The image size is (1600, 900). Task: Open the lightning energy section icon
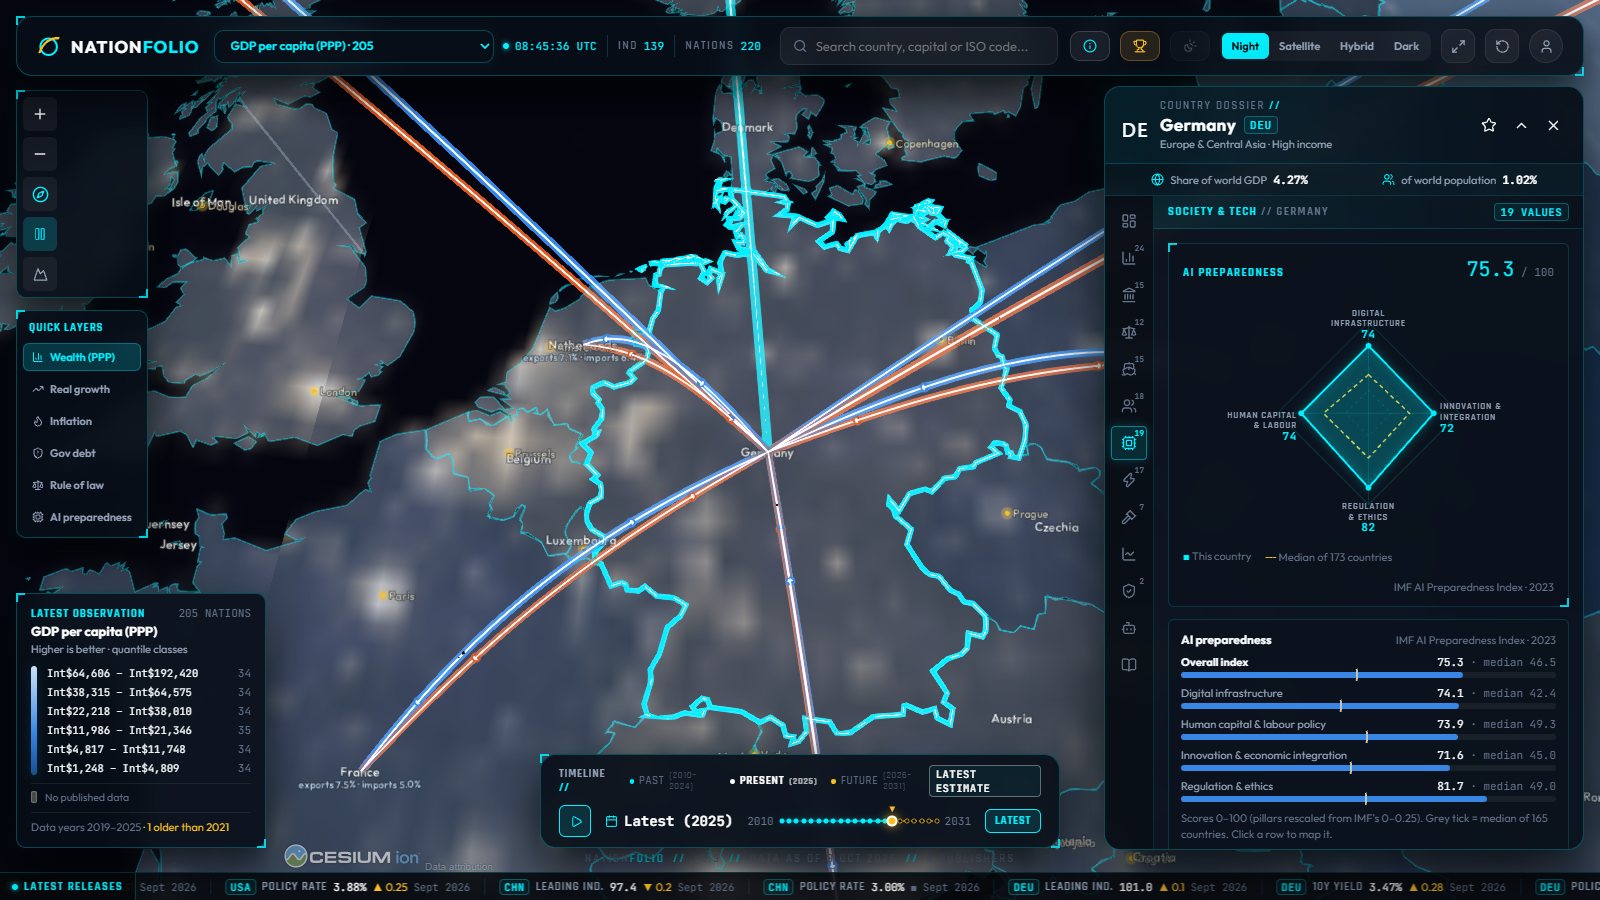(x=1129, y=480)
